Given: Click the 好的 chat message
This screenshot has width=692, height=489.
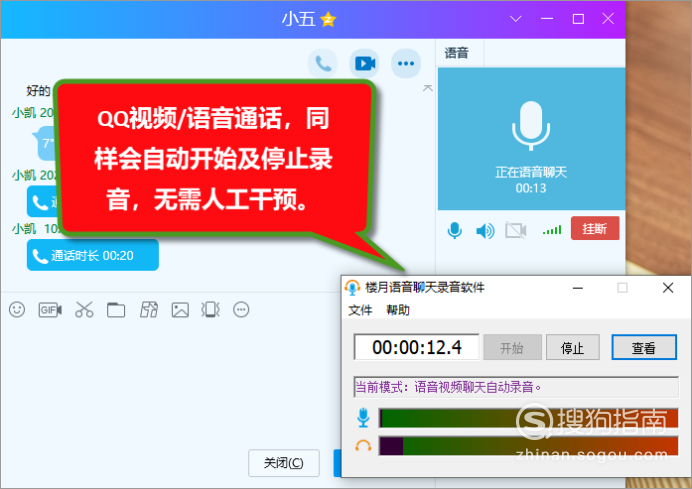Looking at the screenshot, I should (38, 90).
